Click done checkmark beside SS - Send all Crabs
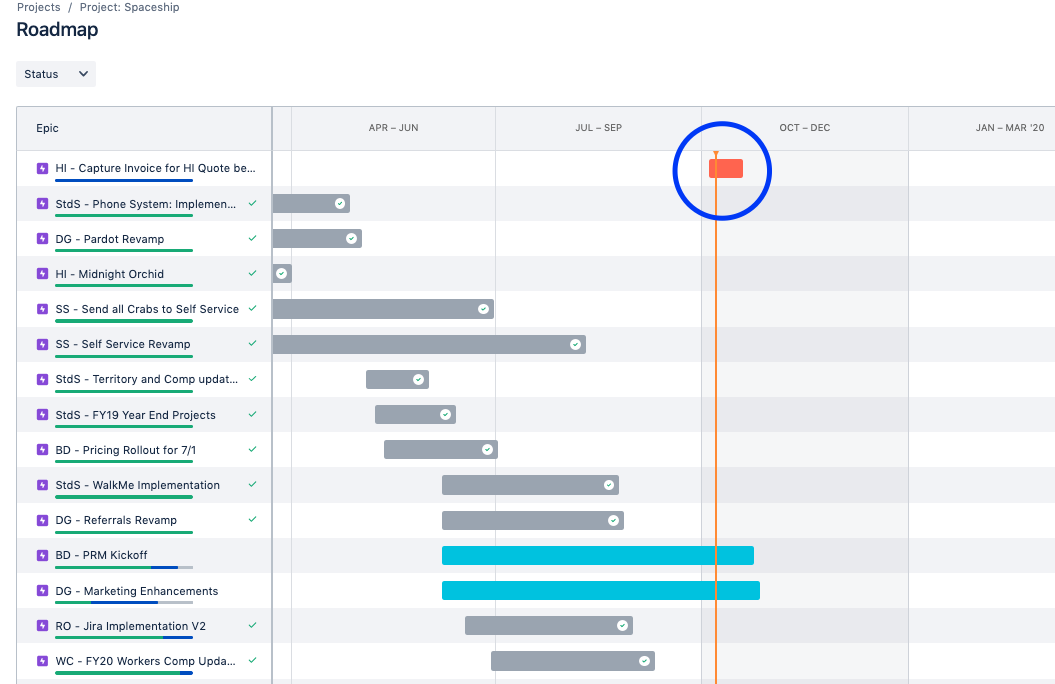Viewport: 1055px width, 684px height. click(252, 308)
